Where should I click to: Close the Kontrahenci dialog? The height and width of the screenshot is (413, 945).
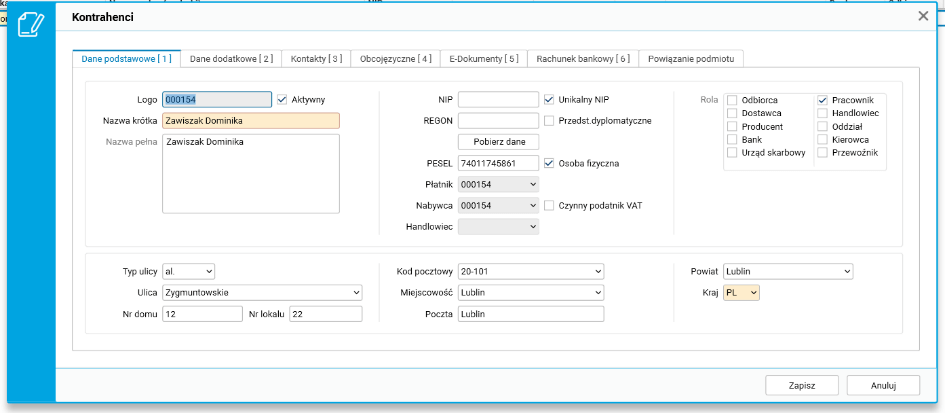(x=923, y=16)
